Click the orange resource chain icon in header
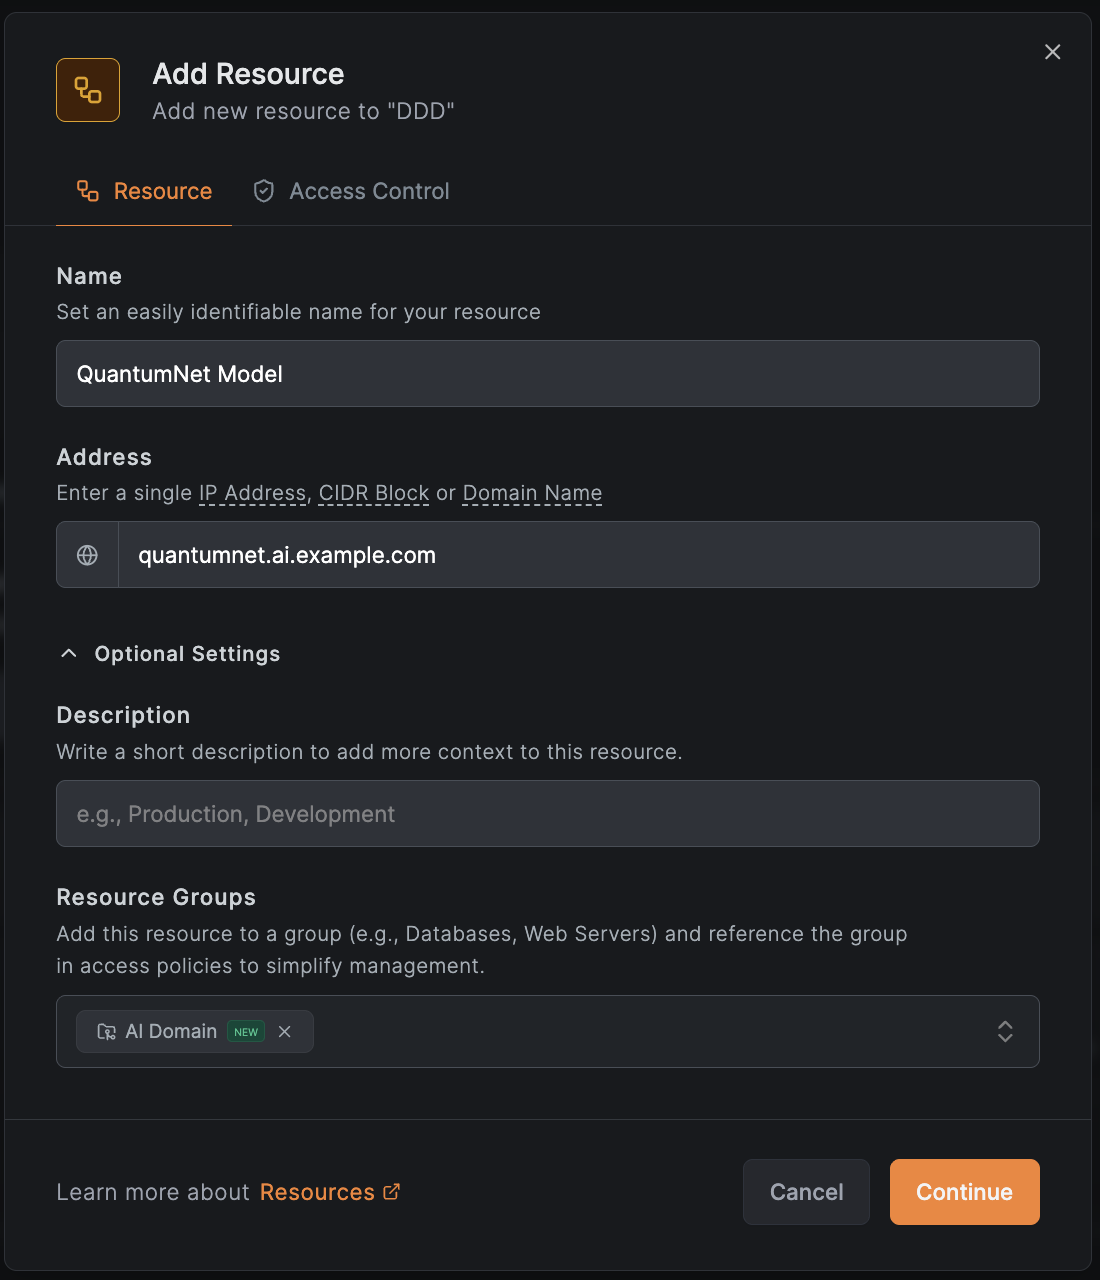Image resolution: width=1100 pixels, height=1280 pixels. coord(88,90)
